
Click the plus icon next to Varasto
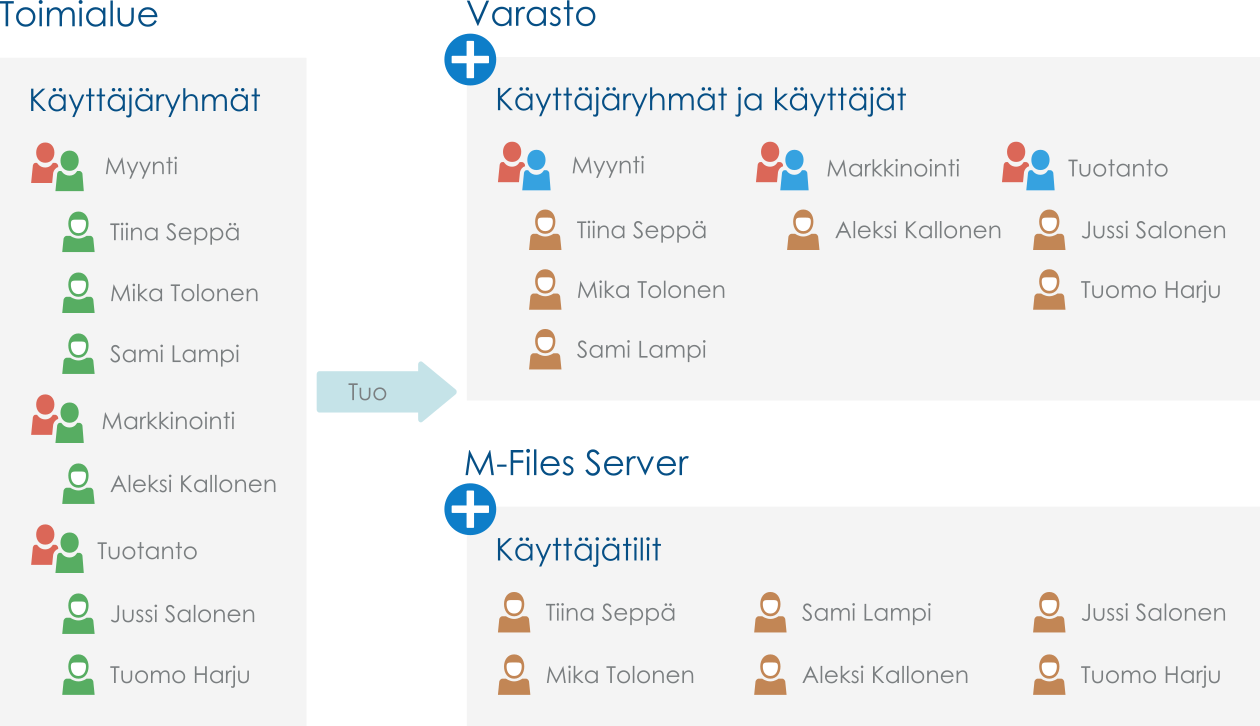469,61
